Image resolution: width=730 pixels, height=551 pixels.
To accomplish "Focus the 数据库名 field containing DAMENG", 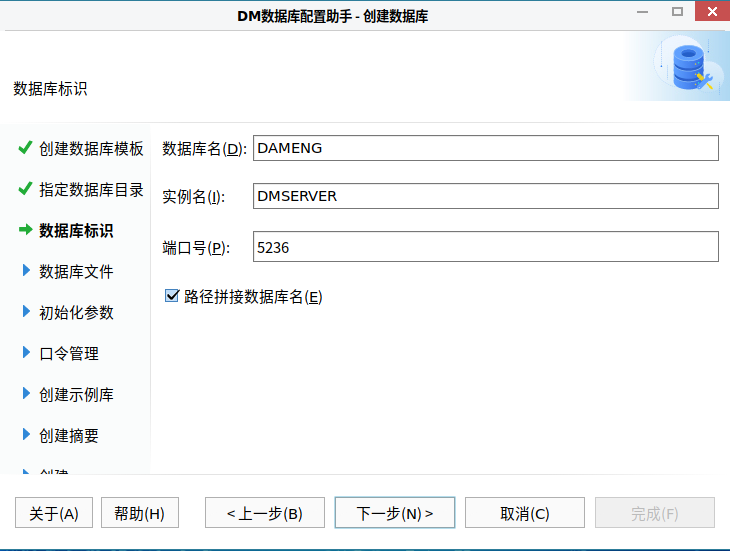I will (x=486, y=148).
